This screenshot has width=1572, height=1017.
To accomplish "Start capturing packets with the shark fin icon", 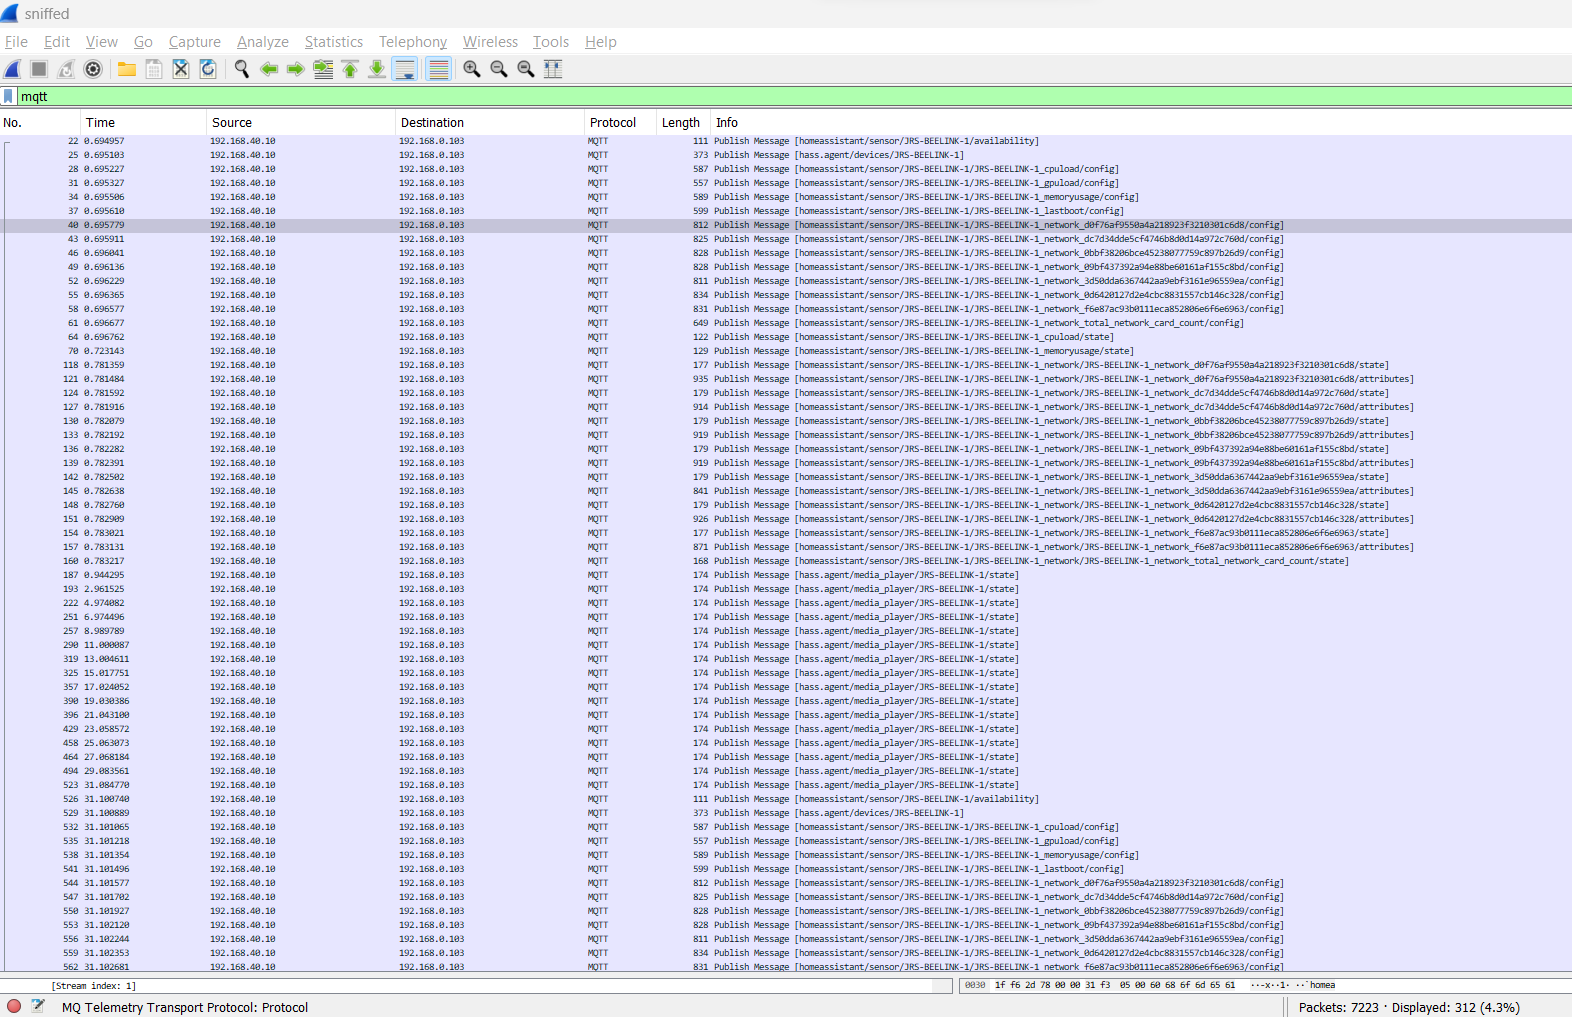I will pos(12,69).
